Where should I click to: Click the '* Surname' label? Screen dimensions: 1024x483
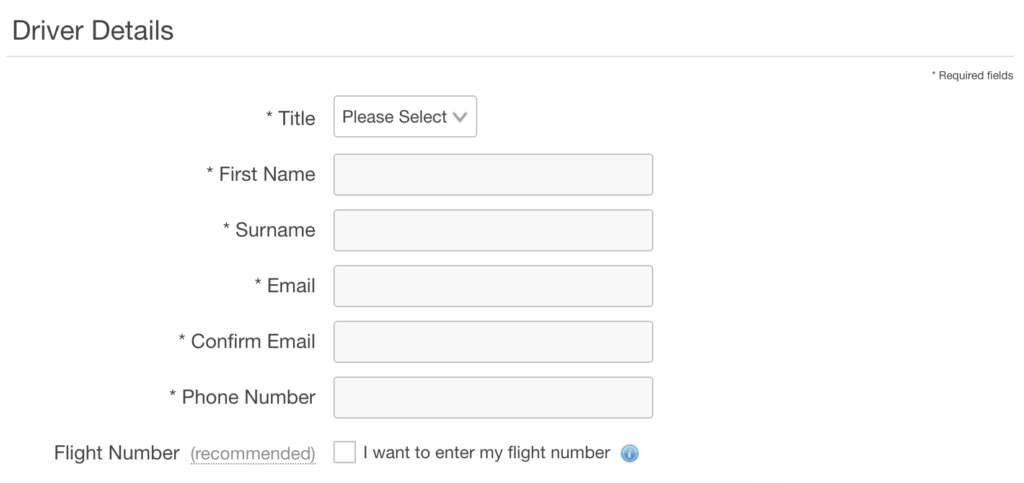[x=269, y=230]
